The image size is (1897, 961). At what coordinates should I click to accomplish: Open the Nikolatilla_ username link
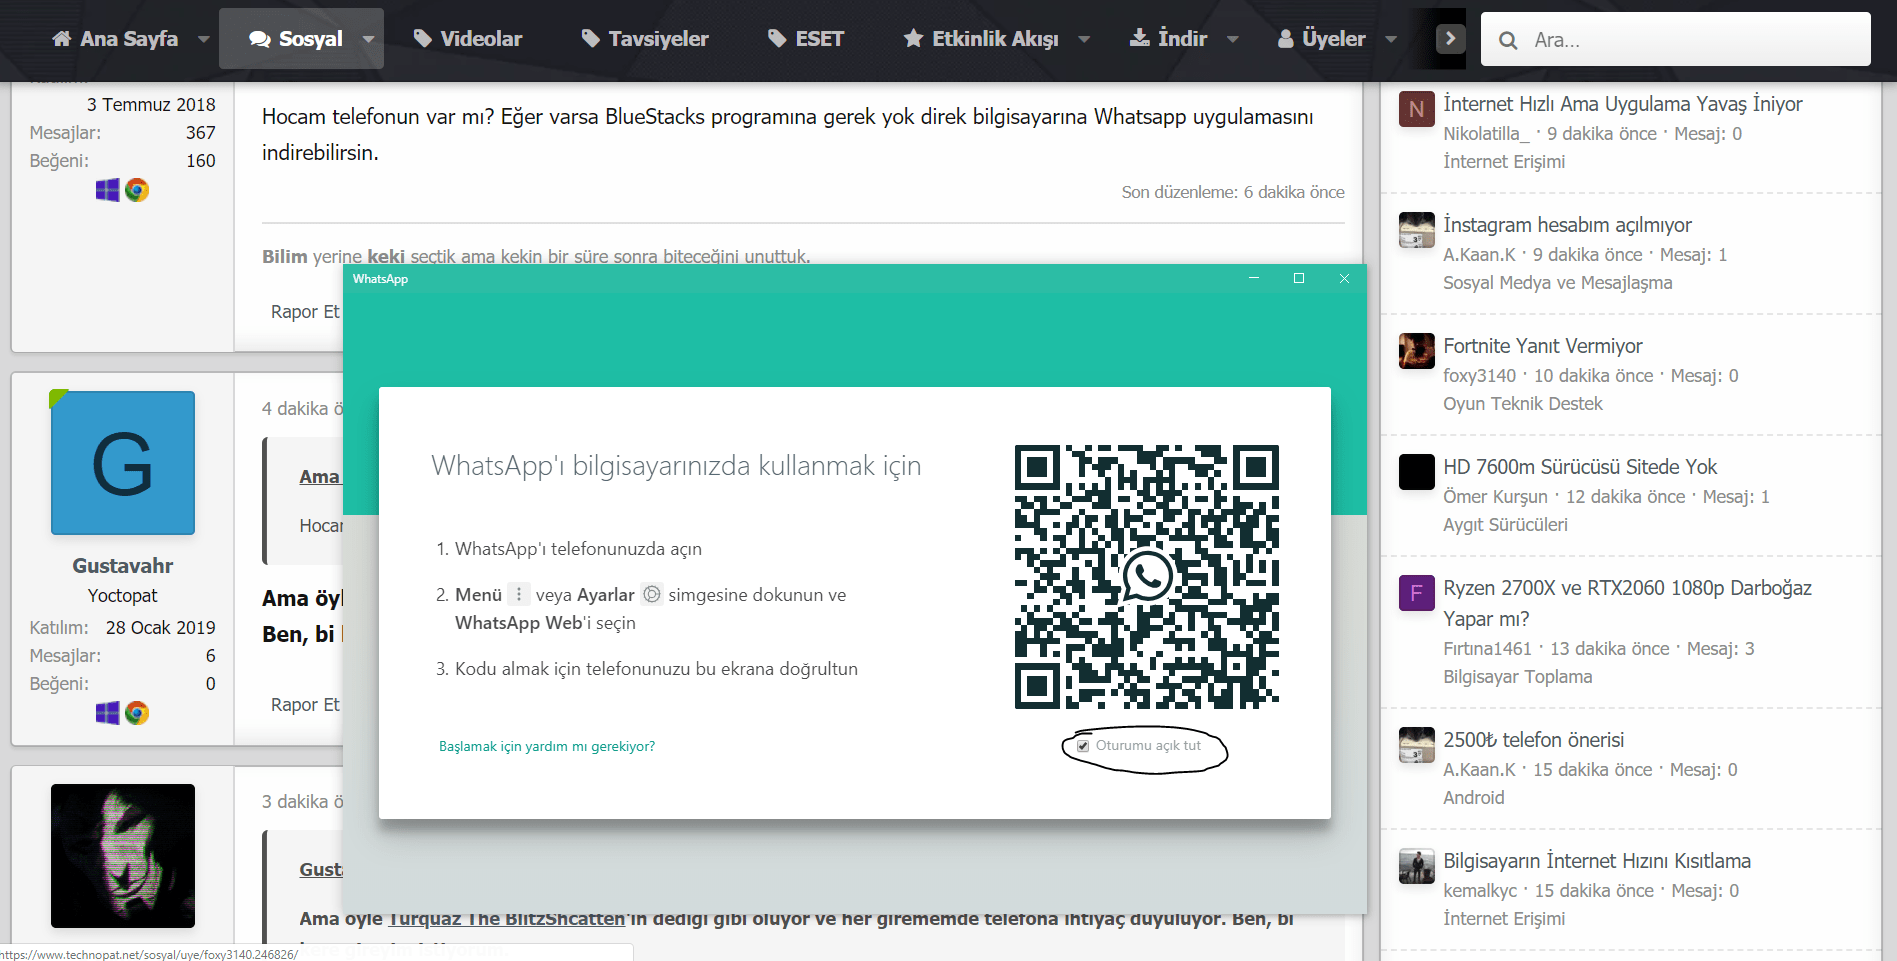1486,134
